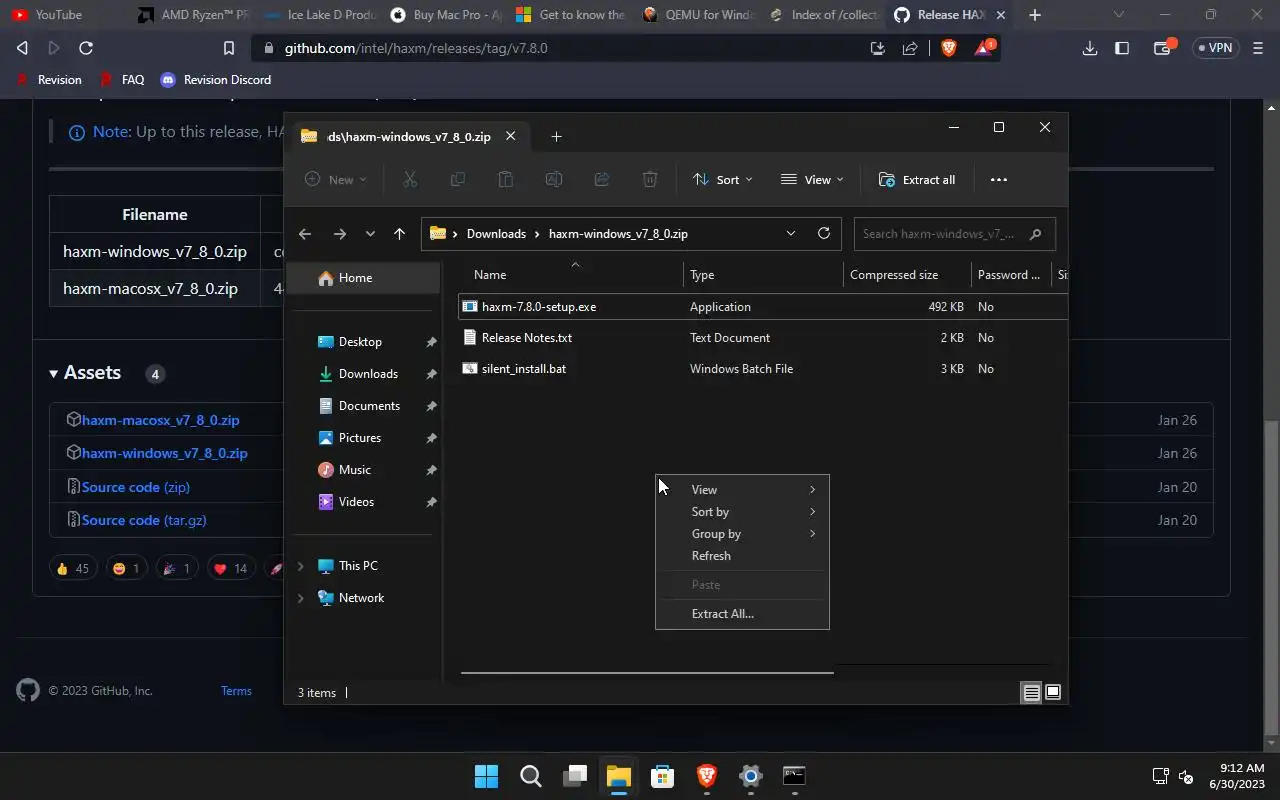
Task: Go forward in File Explorer
Action: pos(340,233)
